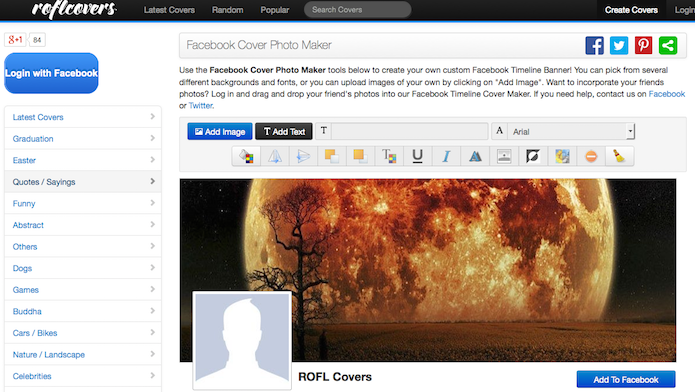Expand the Quotes / Sayings category
The height and width of the screenshot is (392, 695).
pyautogui.click(x=83, y=182)
